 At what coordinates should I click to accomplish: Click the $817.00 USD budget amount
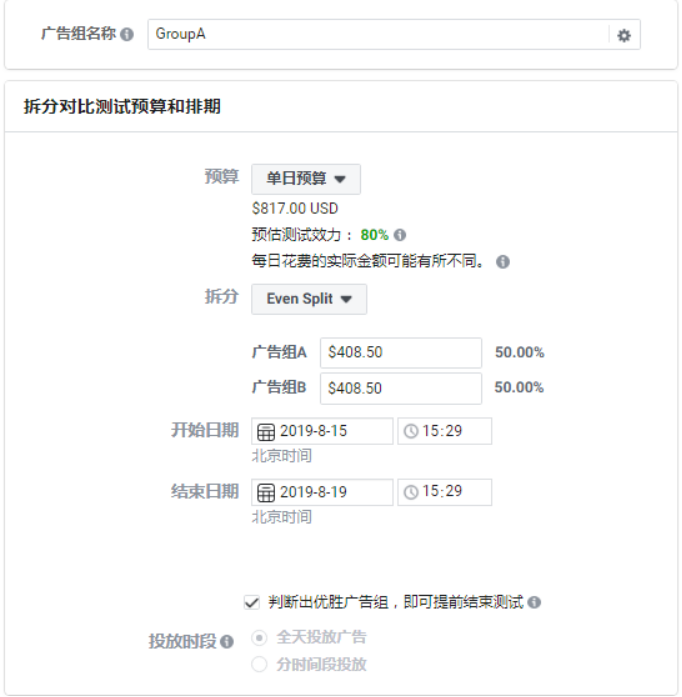[295, 208]
